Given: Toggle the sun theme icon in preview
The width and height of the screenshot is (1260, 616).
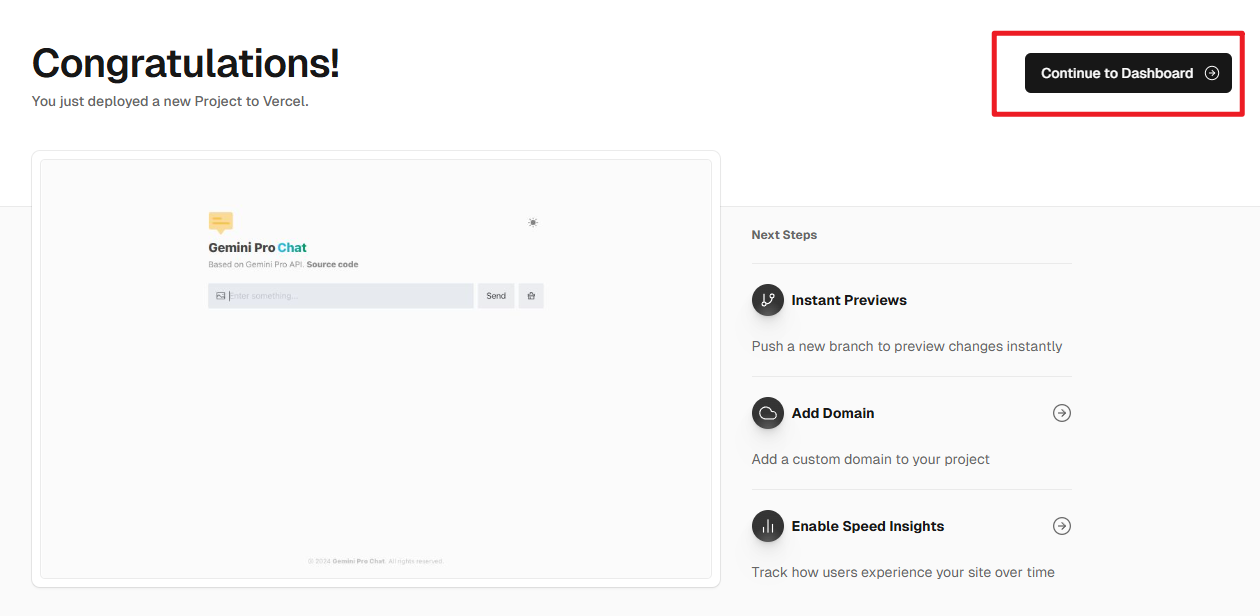Looking at the screenshot, I should [533, 222].
